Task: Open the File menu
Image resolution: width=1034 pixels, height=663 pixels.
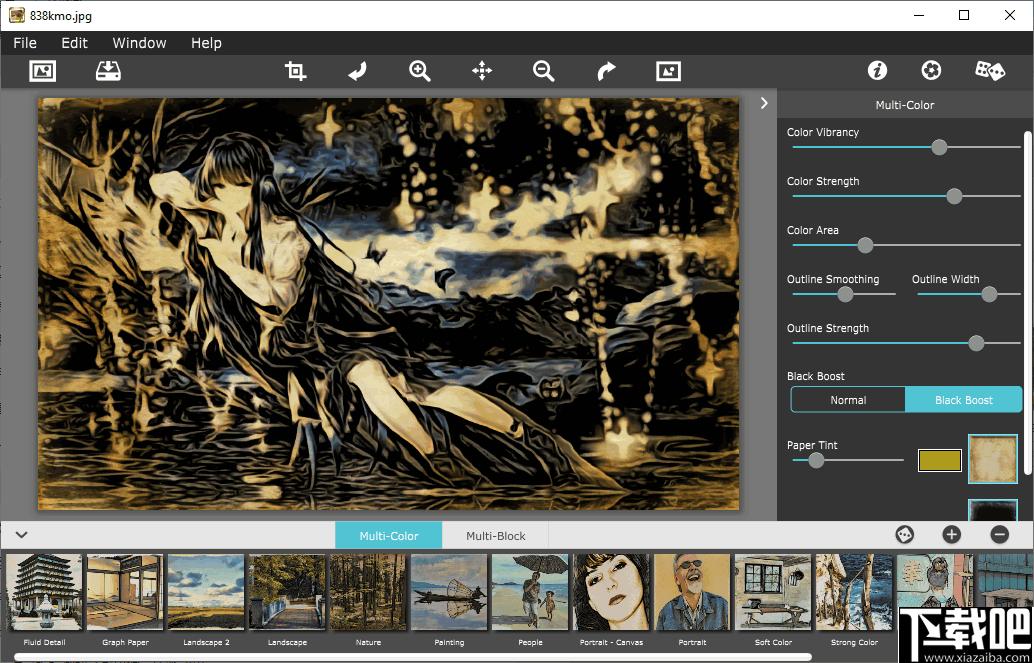Action: point(25,43)
